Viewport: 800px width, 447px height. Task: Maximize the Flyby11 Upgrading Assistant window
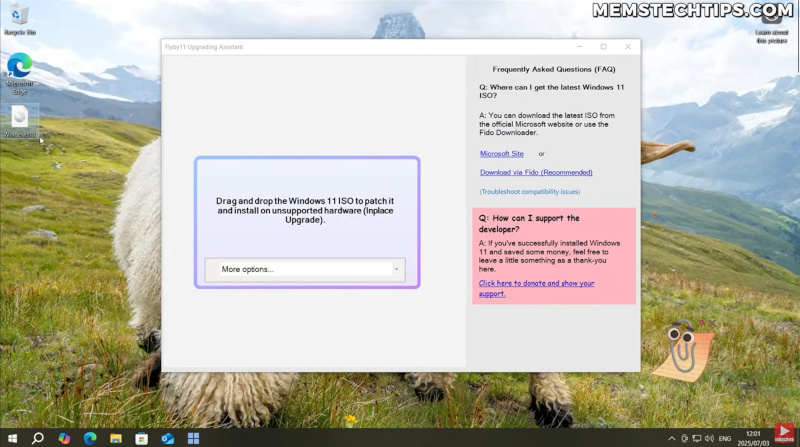coord(604,46)
